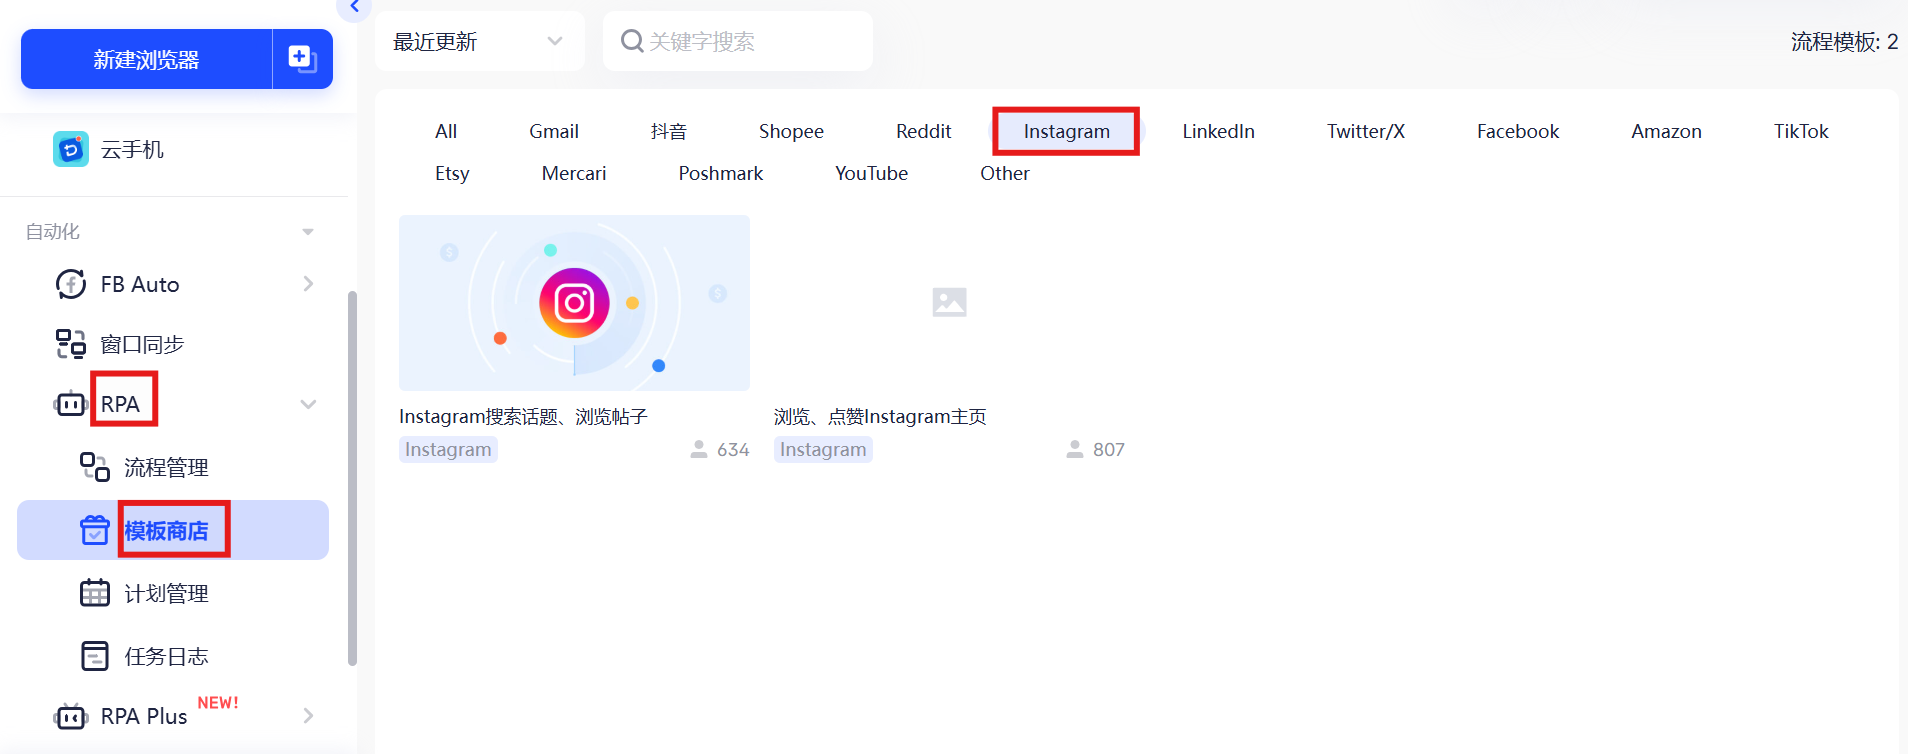This screenshot has width=1908, height=754.
Task: Open 流程管理 page
Action: 166,467
